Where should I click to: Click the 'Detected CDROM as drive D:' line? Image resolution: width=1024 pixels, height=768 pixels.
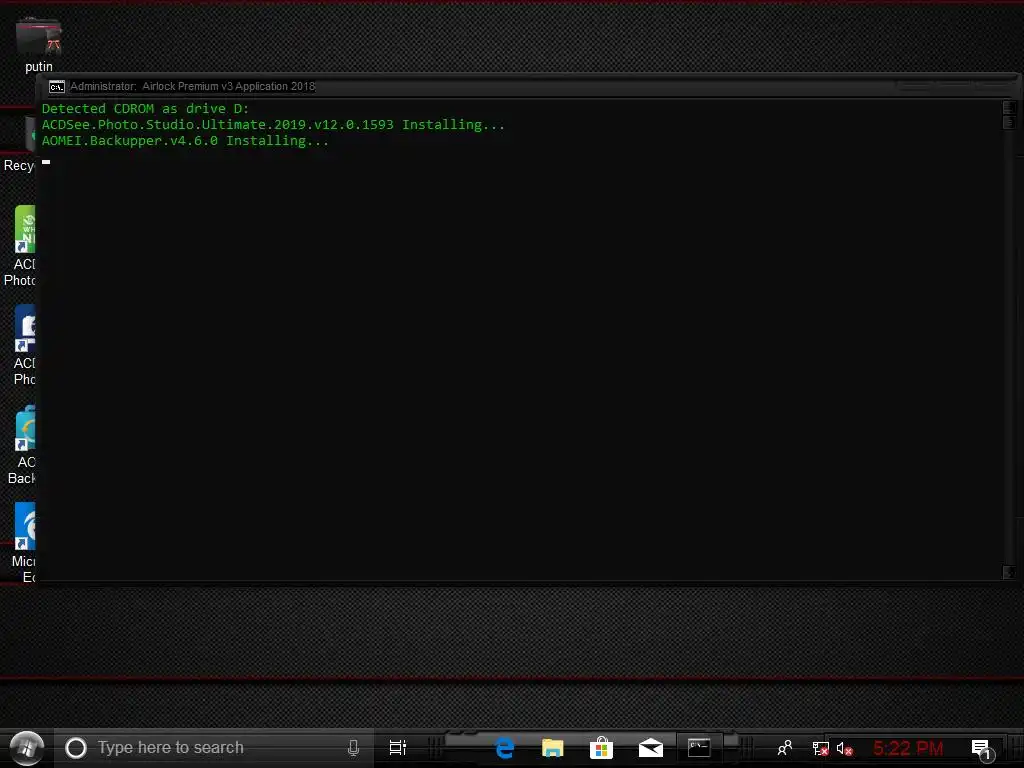[x=145, y=109]
